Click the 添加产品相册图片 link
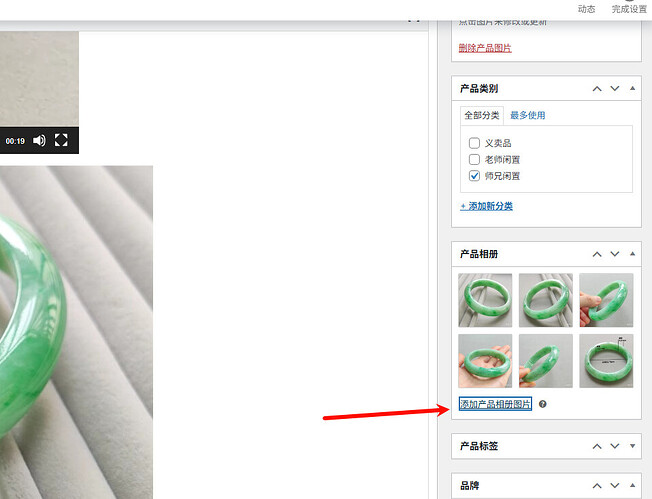This screenshot has height=499, width=652. (495, 404)
